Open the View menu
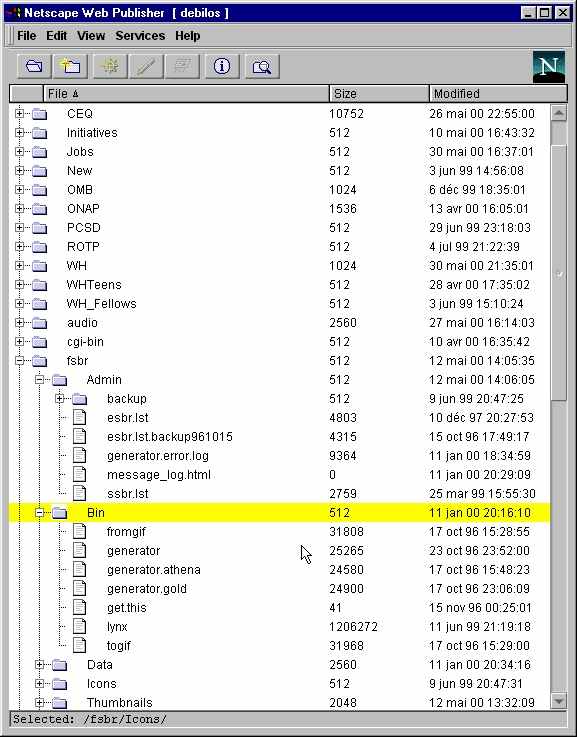Viewport: 577px width, 737px height. tap(91, 36)
